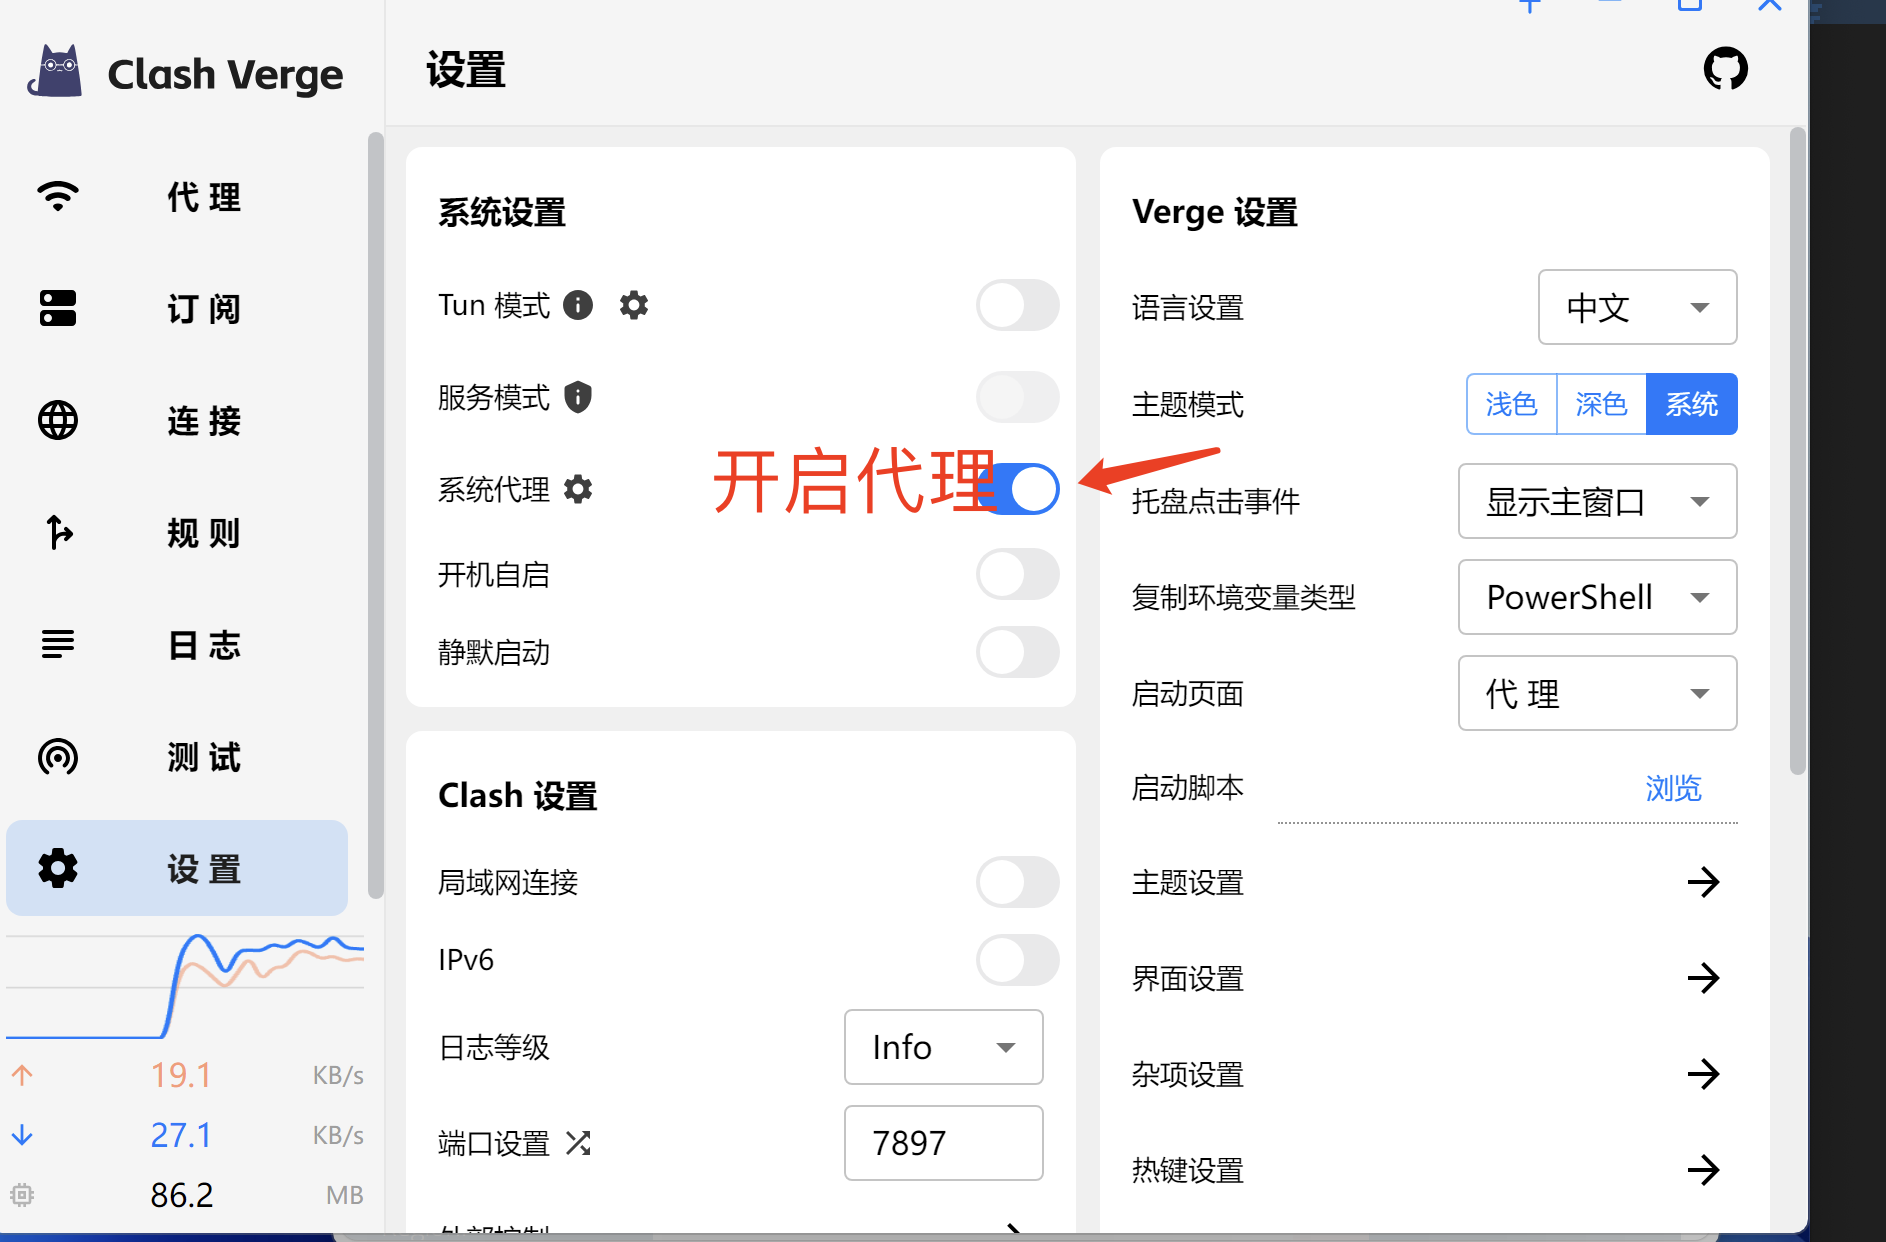Click the random port shuffle icon

(578, 1143)
